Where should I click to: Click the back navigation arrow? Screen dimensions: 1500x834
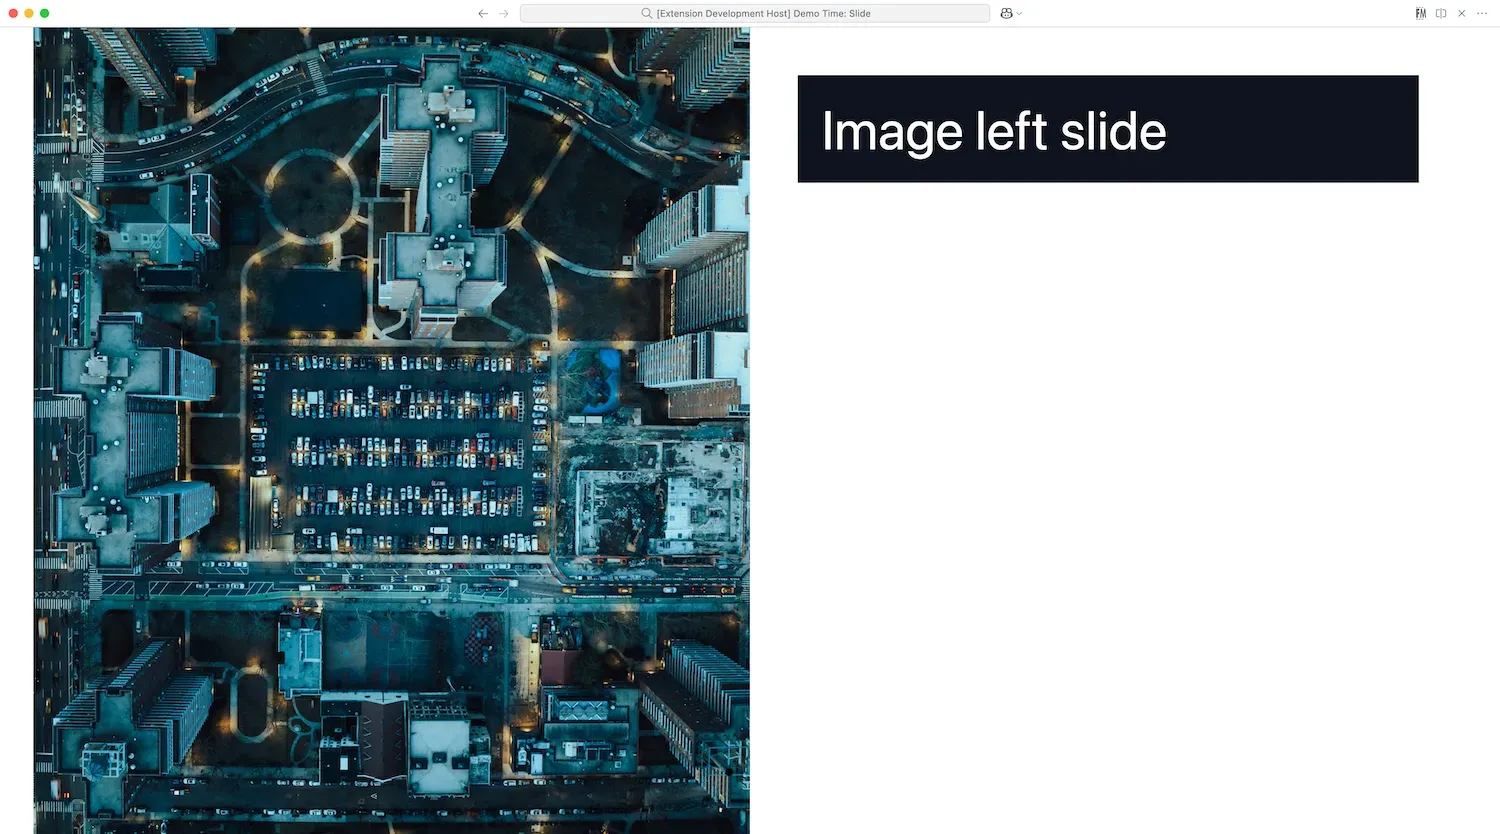point(483,13)
